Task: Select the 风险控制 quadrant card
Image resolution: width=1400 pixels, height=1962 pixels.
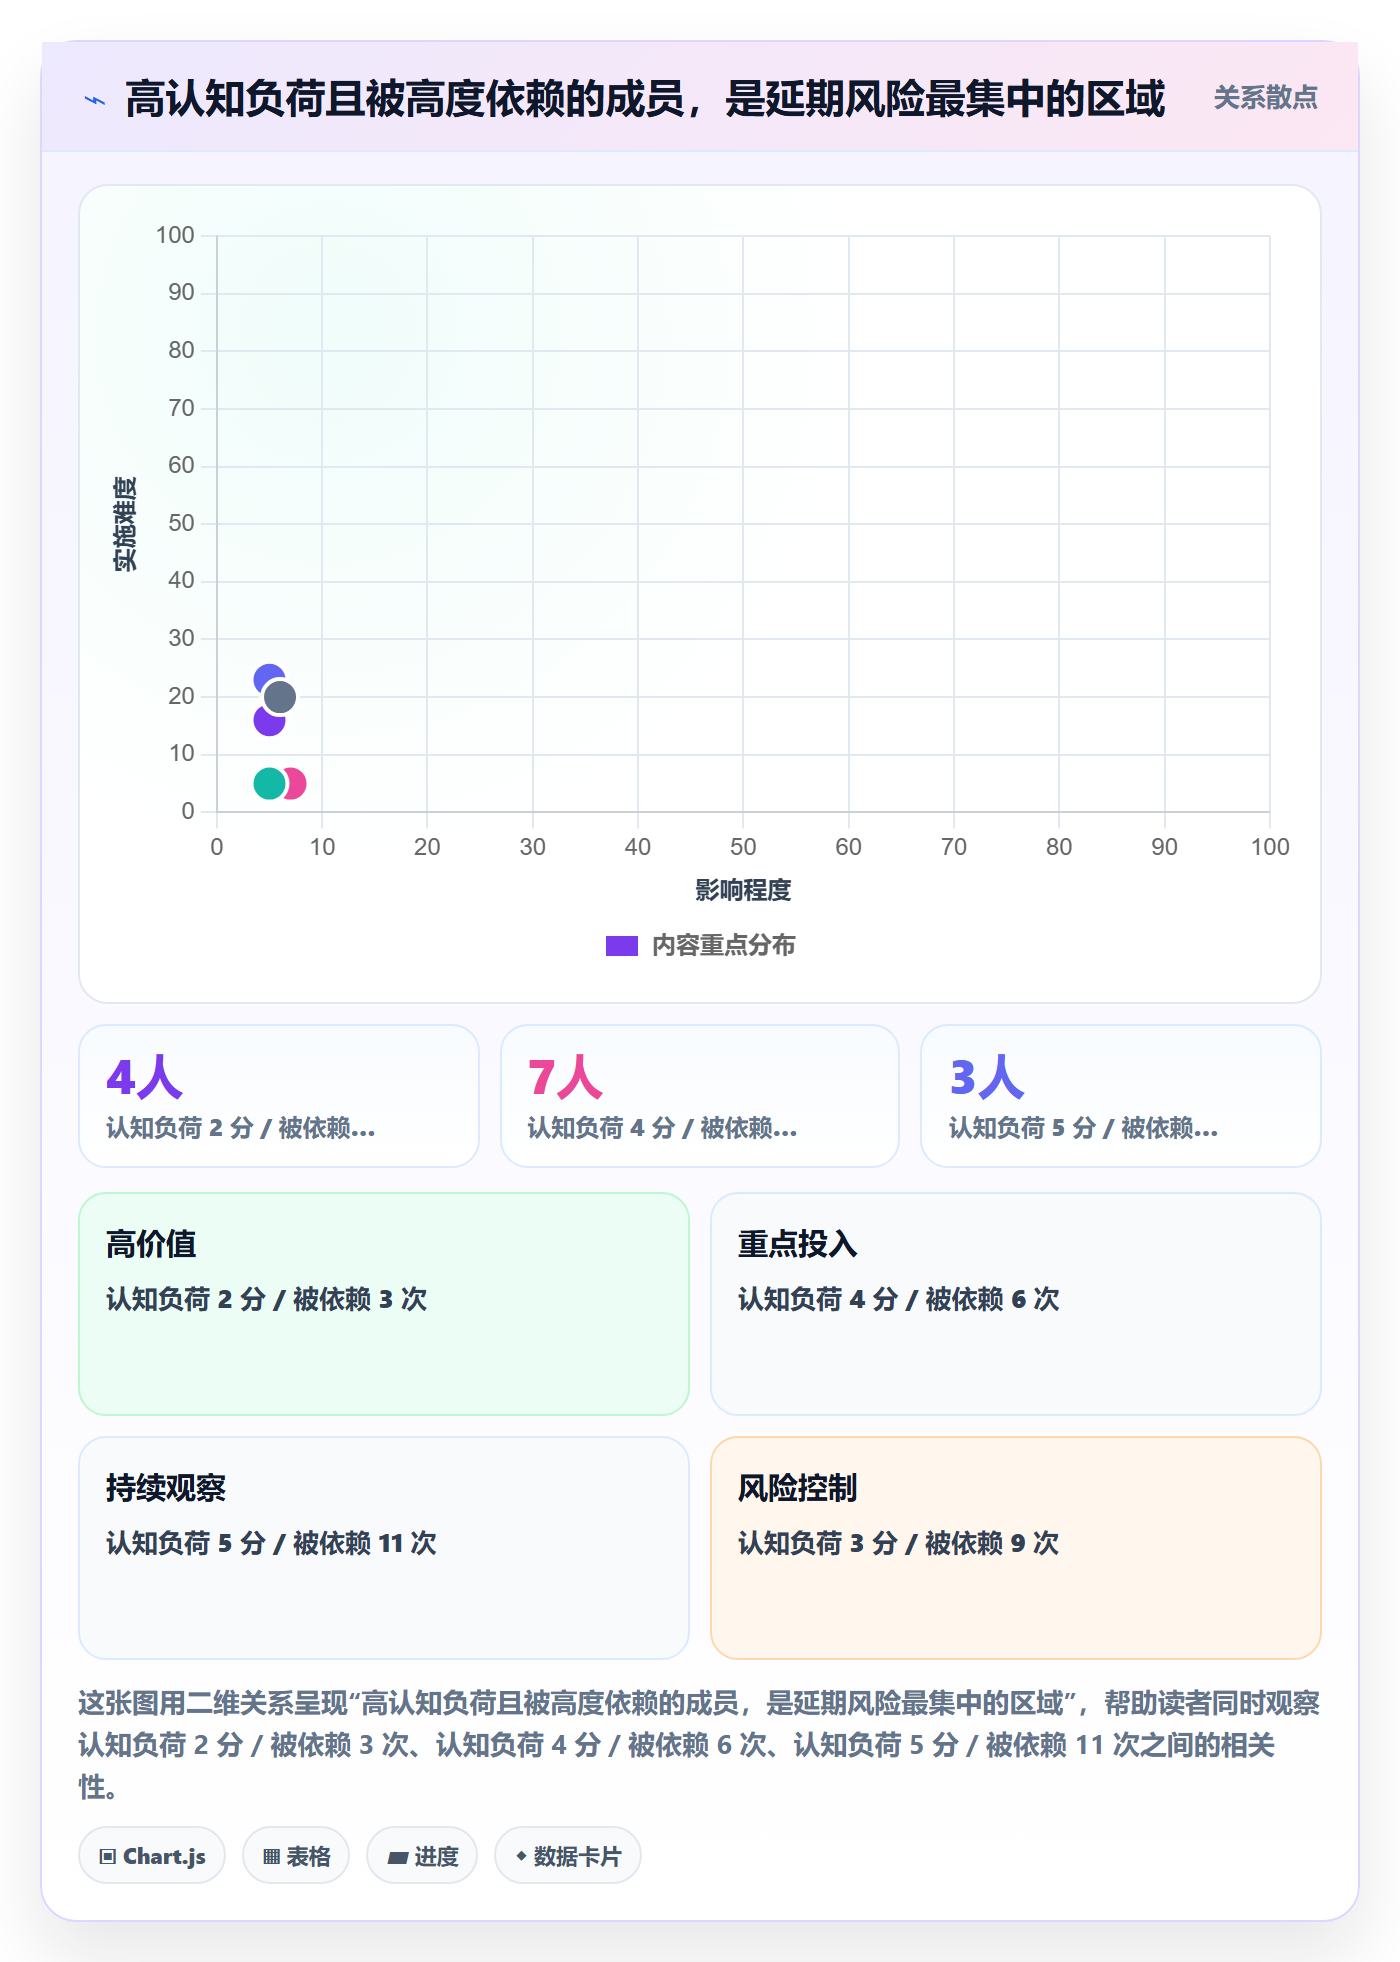Action: [x=1016, y=1548]
